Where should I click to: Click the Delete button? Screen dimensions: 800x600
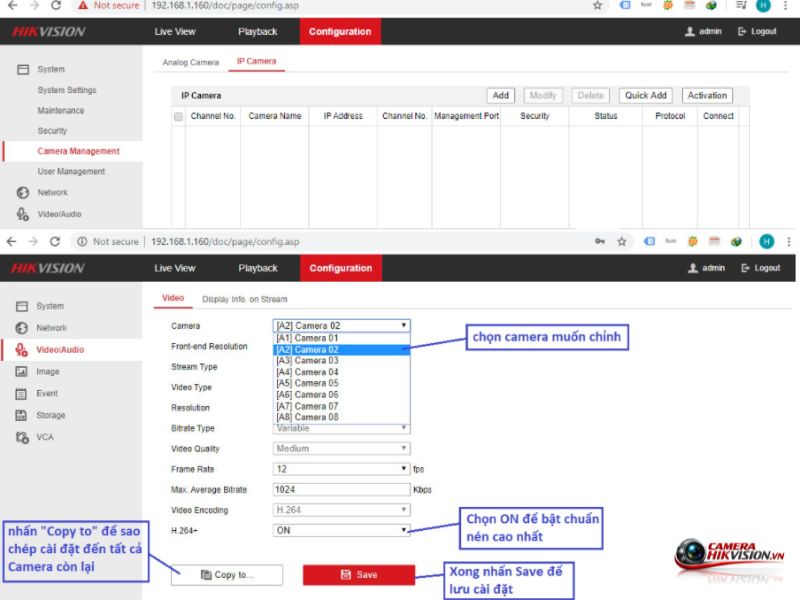(x=590, y=95)
